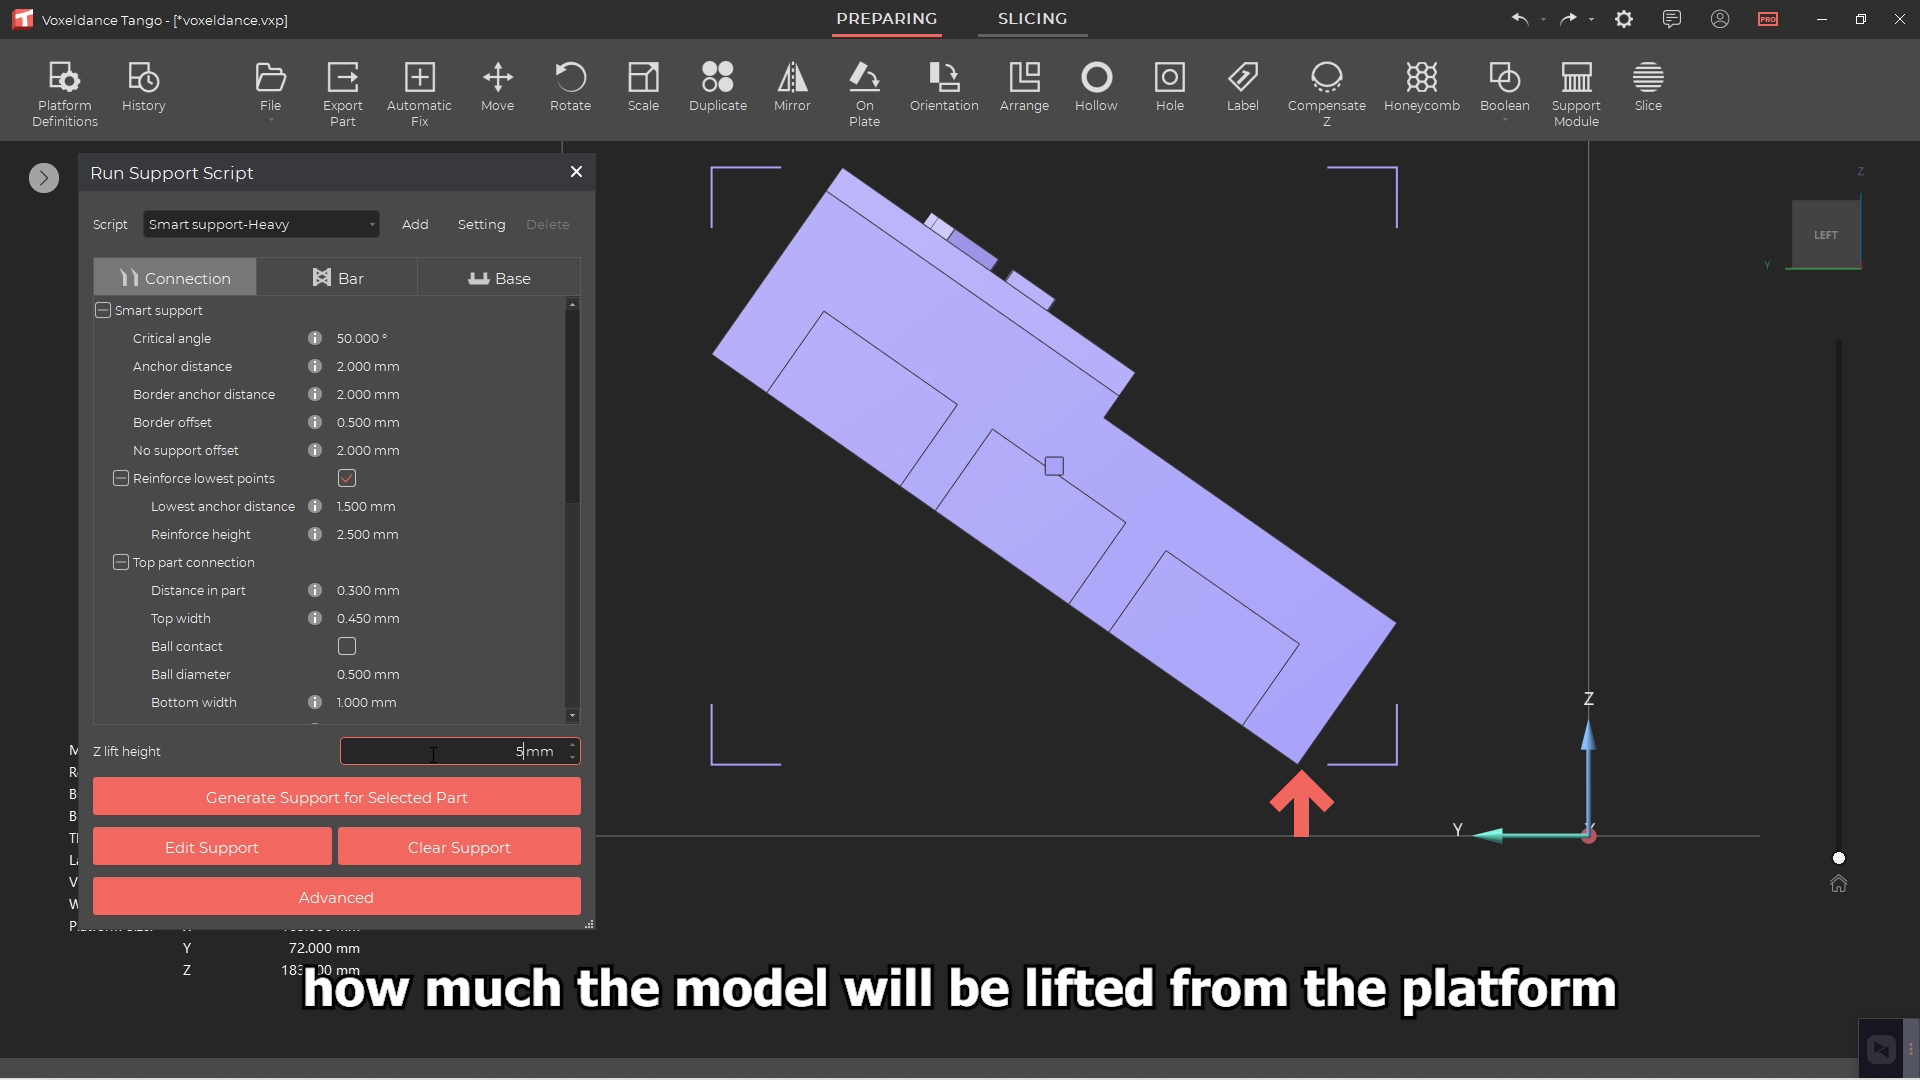Viewport: 1920px width, 1080px height.
Task: Enable Ball contact
Action: pos(347,646)
